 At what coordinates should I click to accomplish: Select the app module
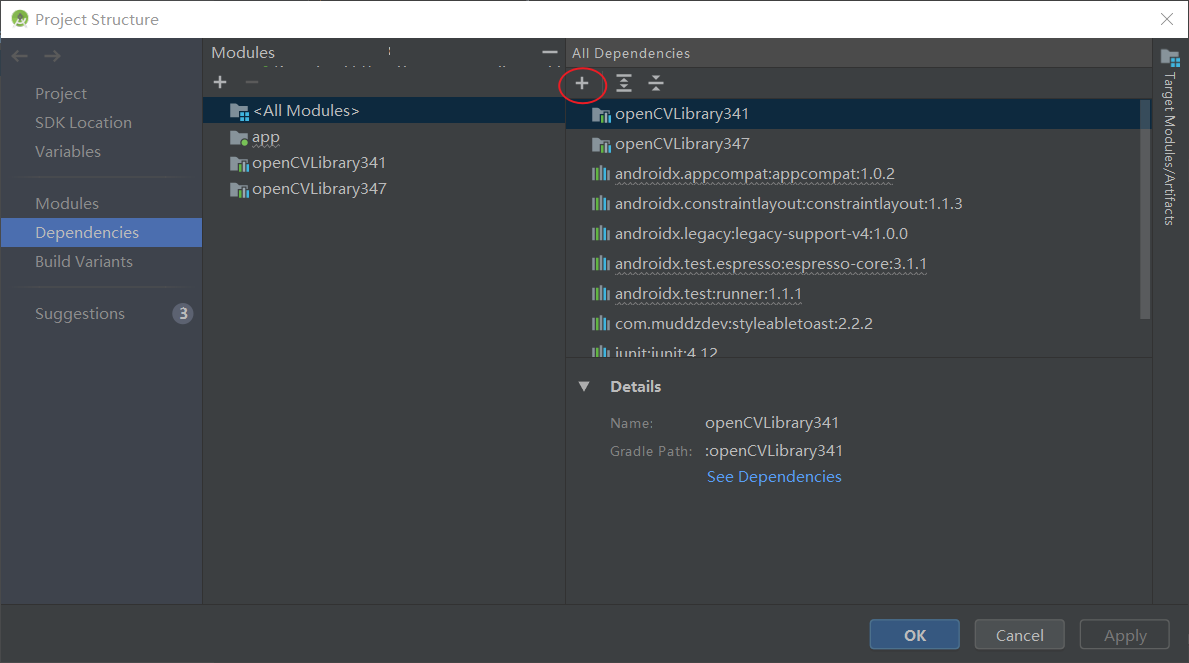click(384, 137)
